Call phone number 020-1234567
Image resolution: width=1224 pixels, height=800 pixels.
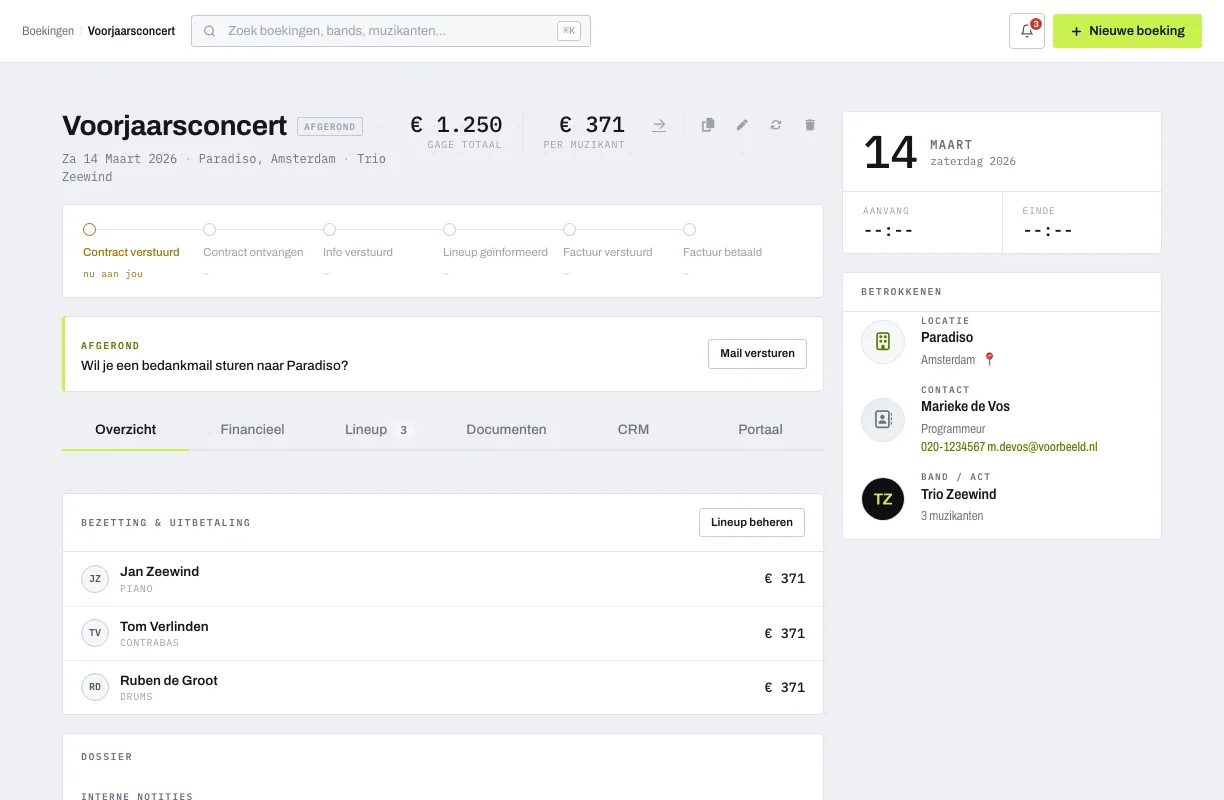tap(953, 447)
